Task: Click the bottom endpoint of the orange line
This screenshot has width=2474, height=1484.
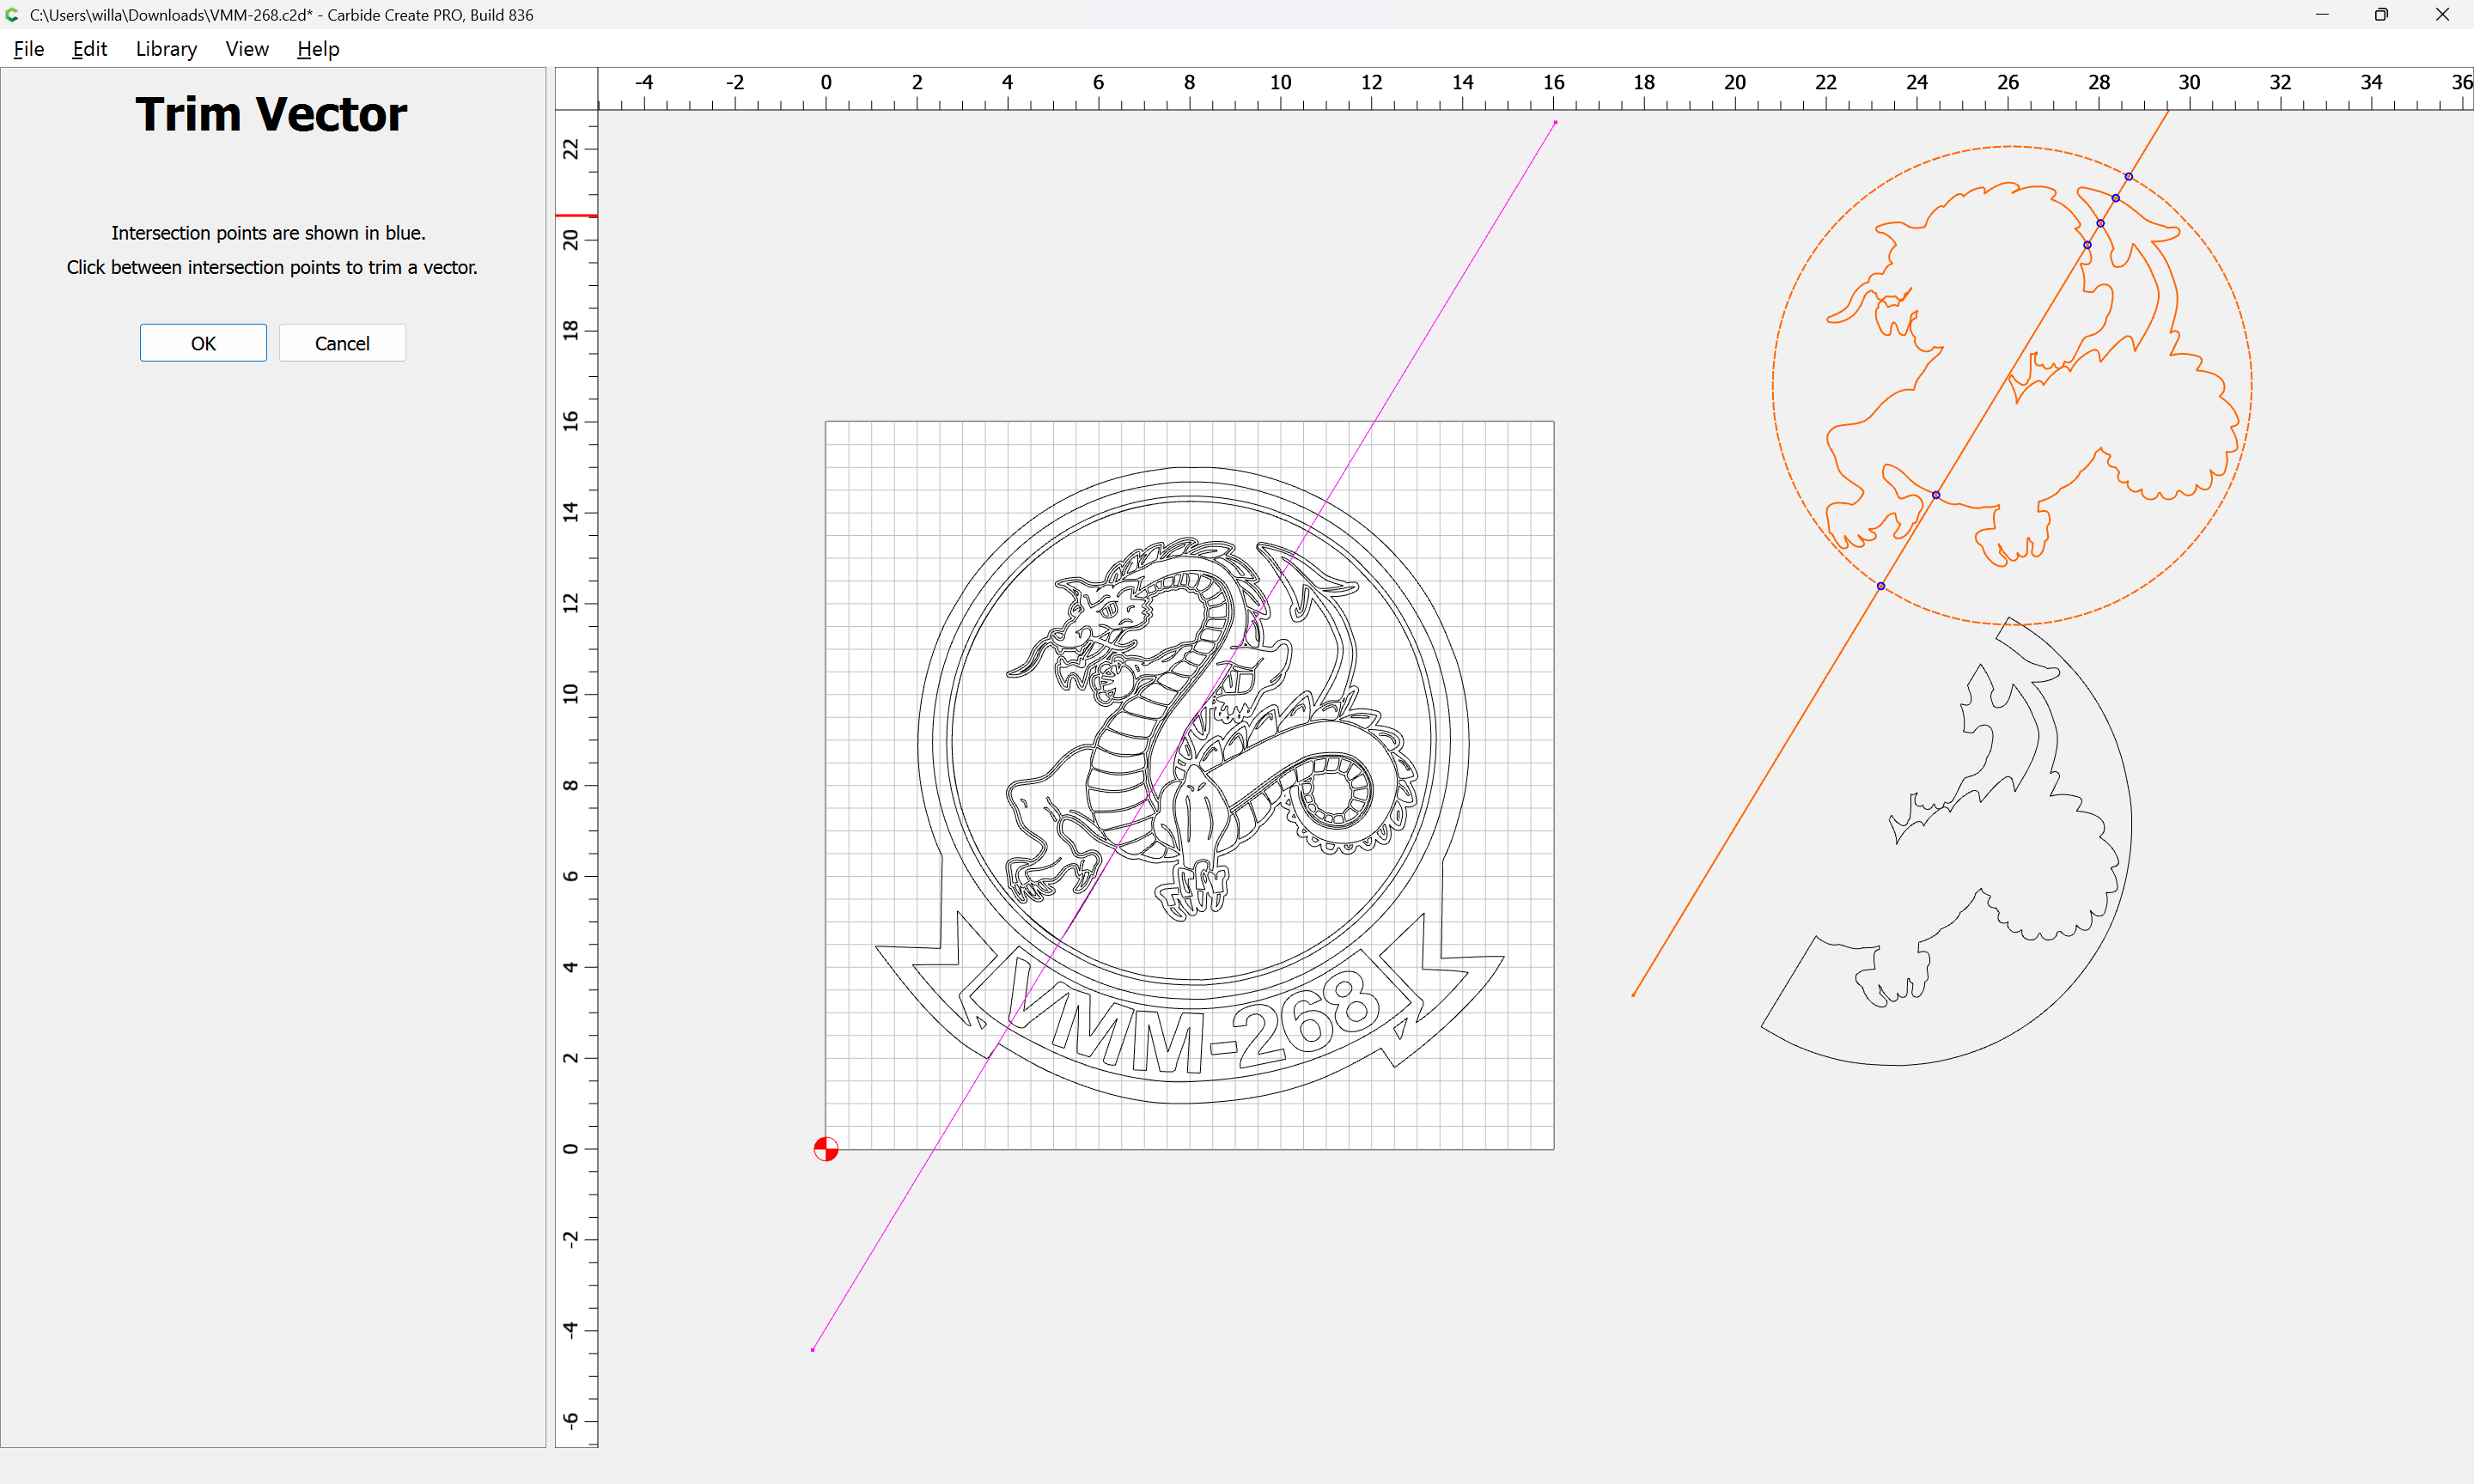Action: click(x=1633, y=995)
